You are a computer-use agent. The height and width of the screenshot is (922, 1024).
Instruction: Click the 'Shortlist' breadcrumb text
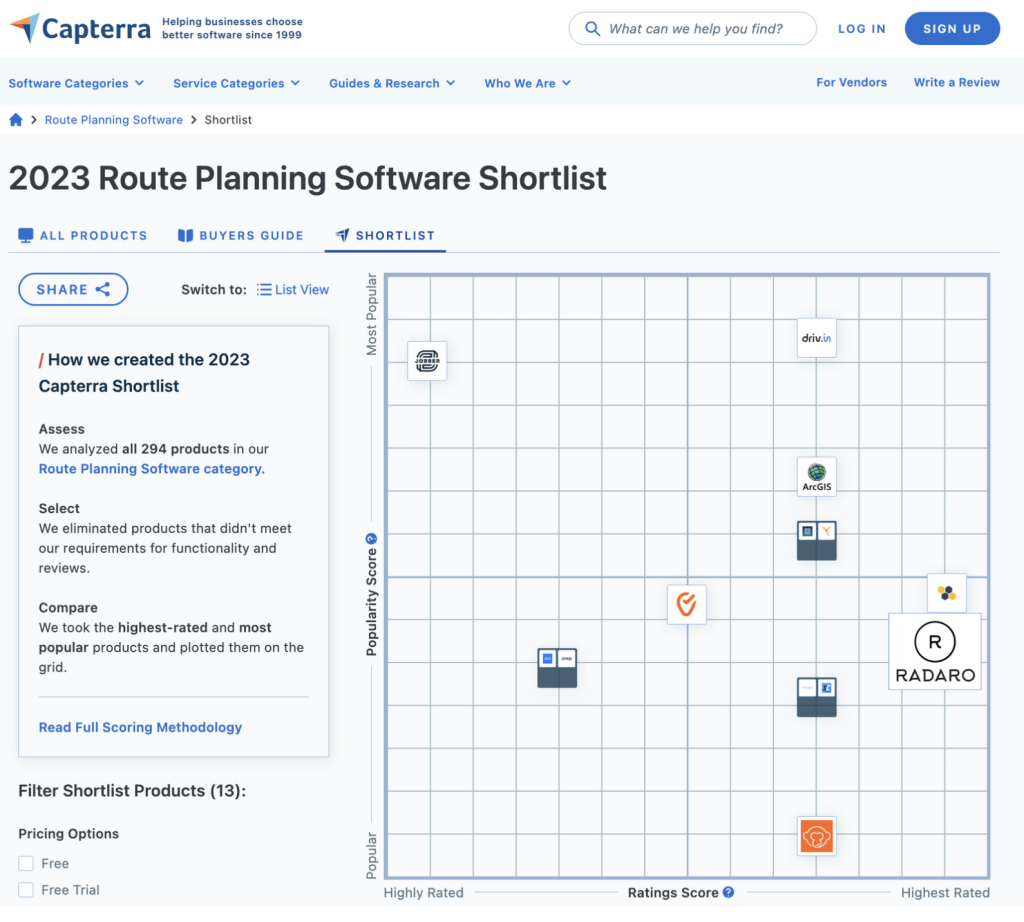tap(228, 119)
